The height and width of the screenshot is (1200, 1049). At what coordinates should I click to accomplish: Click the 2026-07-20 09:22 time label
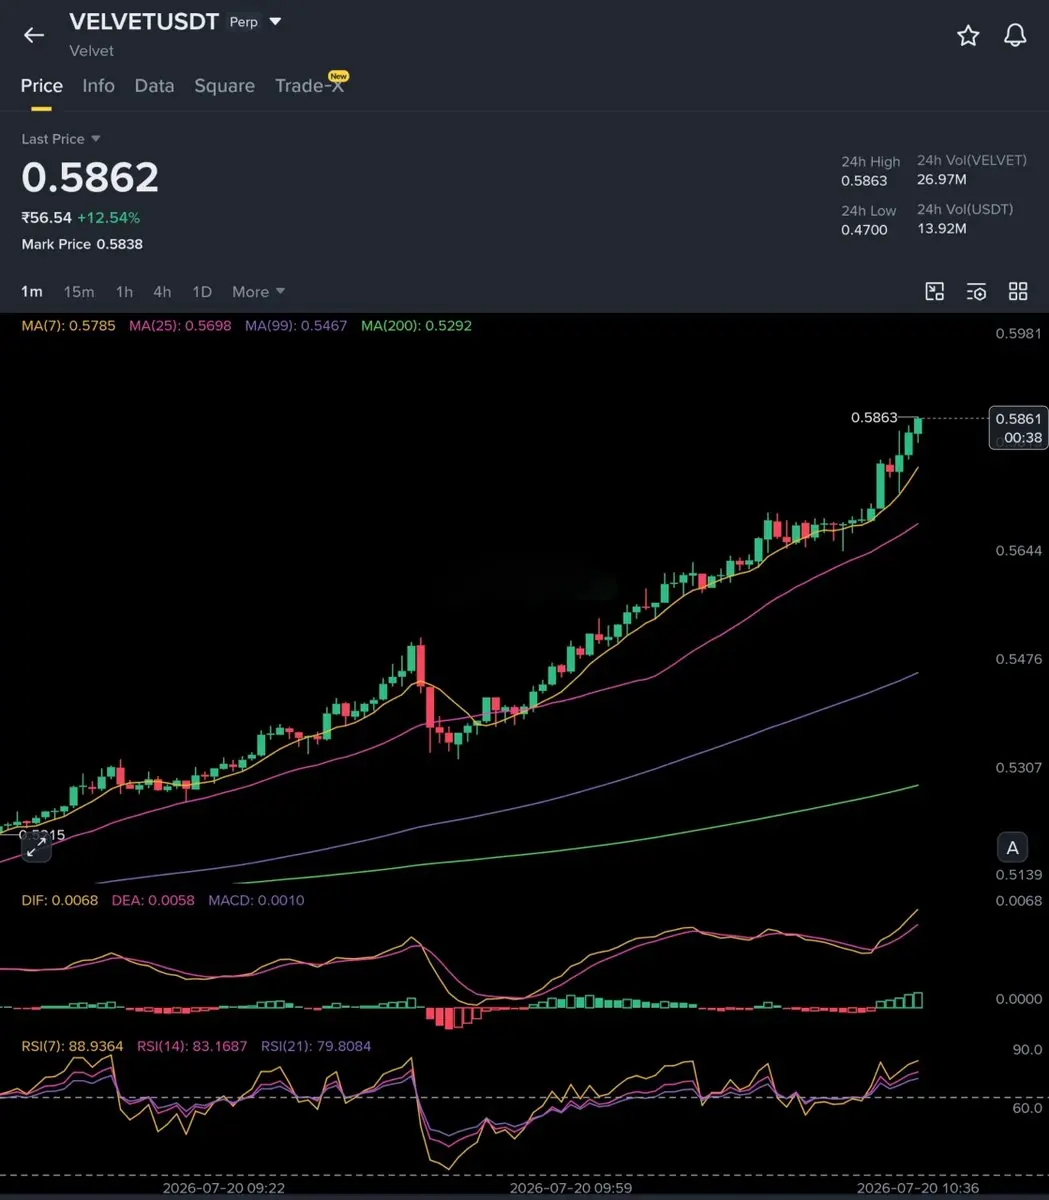(223, 1188)
